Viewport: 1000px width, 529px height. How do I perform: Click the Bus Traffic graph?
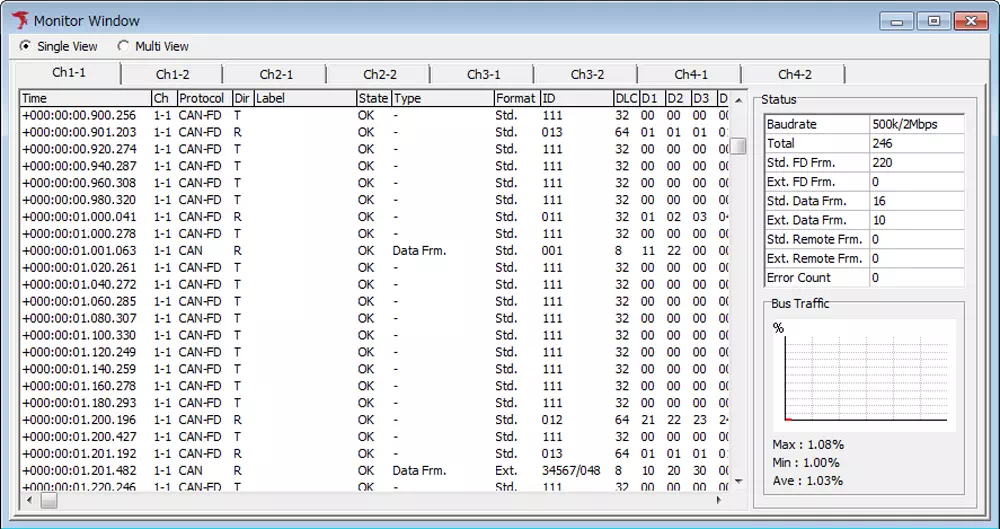[863, 375]
